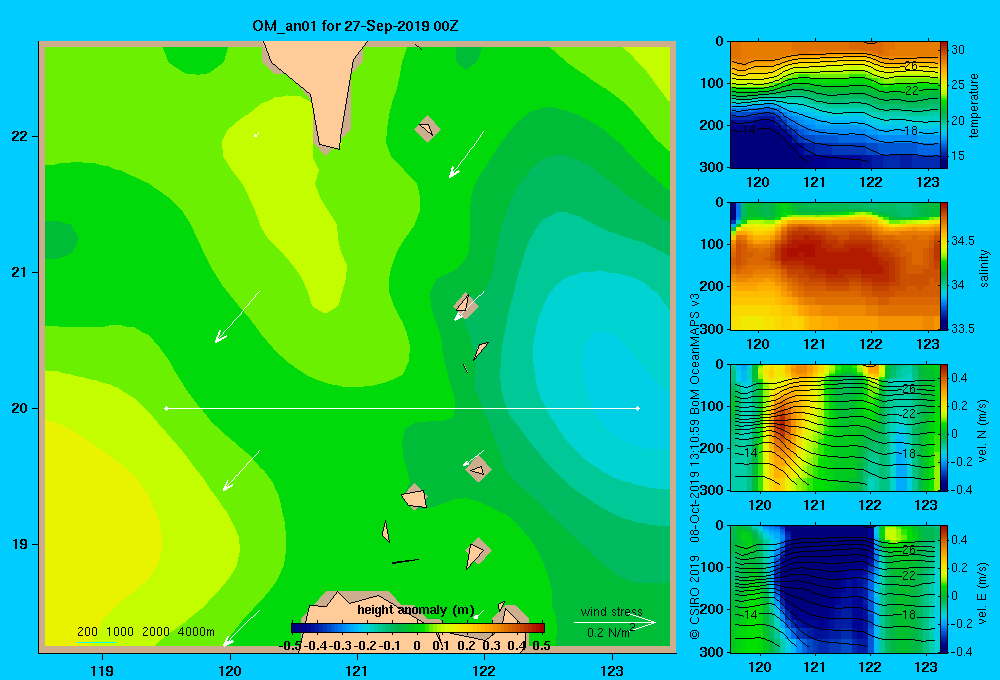Click the temperature color scale bar
This screenshot has height=680, width=1000.
pyautogui.click(x=944, y=105)
